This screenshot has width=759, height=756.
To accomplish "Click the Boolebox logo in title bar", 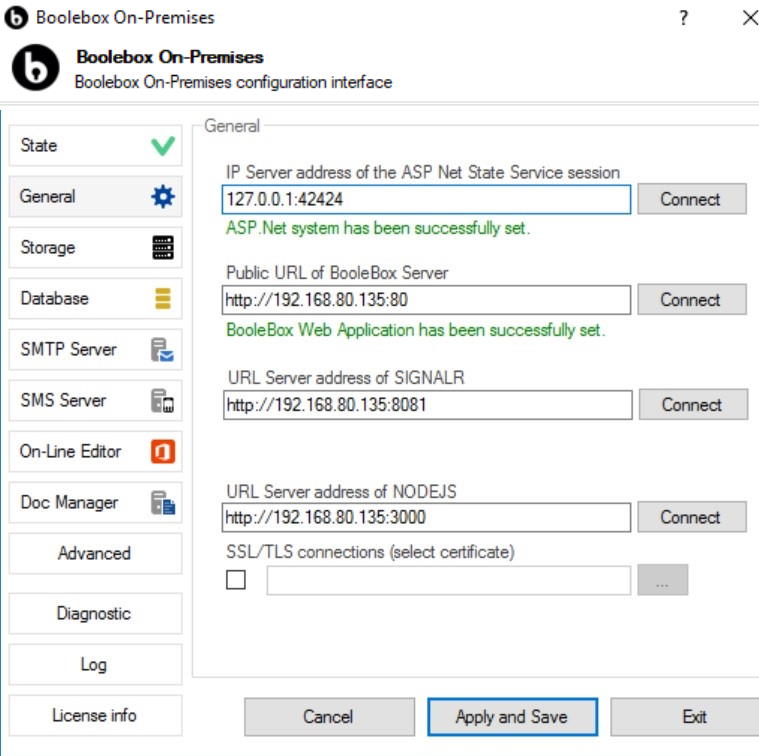I will (16, 18).
